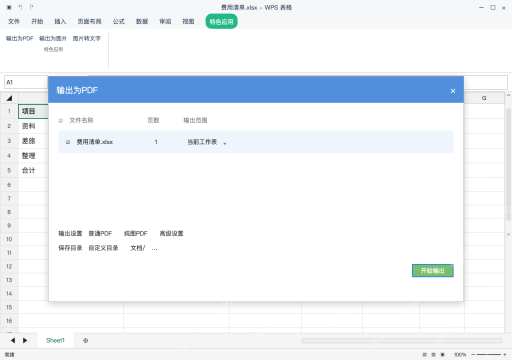The width and height of the screenshot is (512, 360).
Task: Click column G header
Action: pos(484,98)
